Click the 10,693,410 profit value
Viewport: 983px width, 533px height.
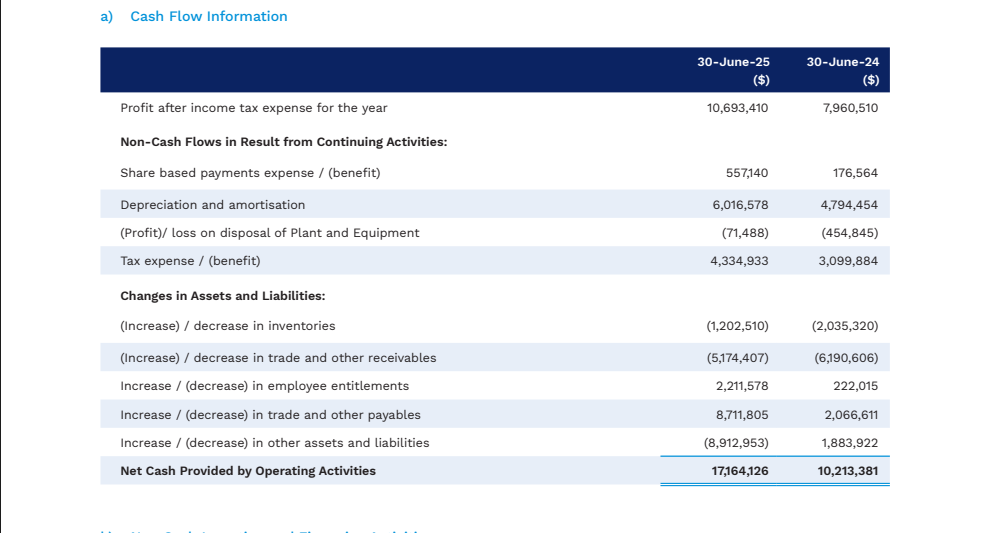(737, 108)
